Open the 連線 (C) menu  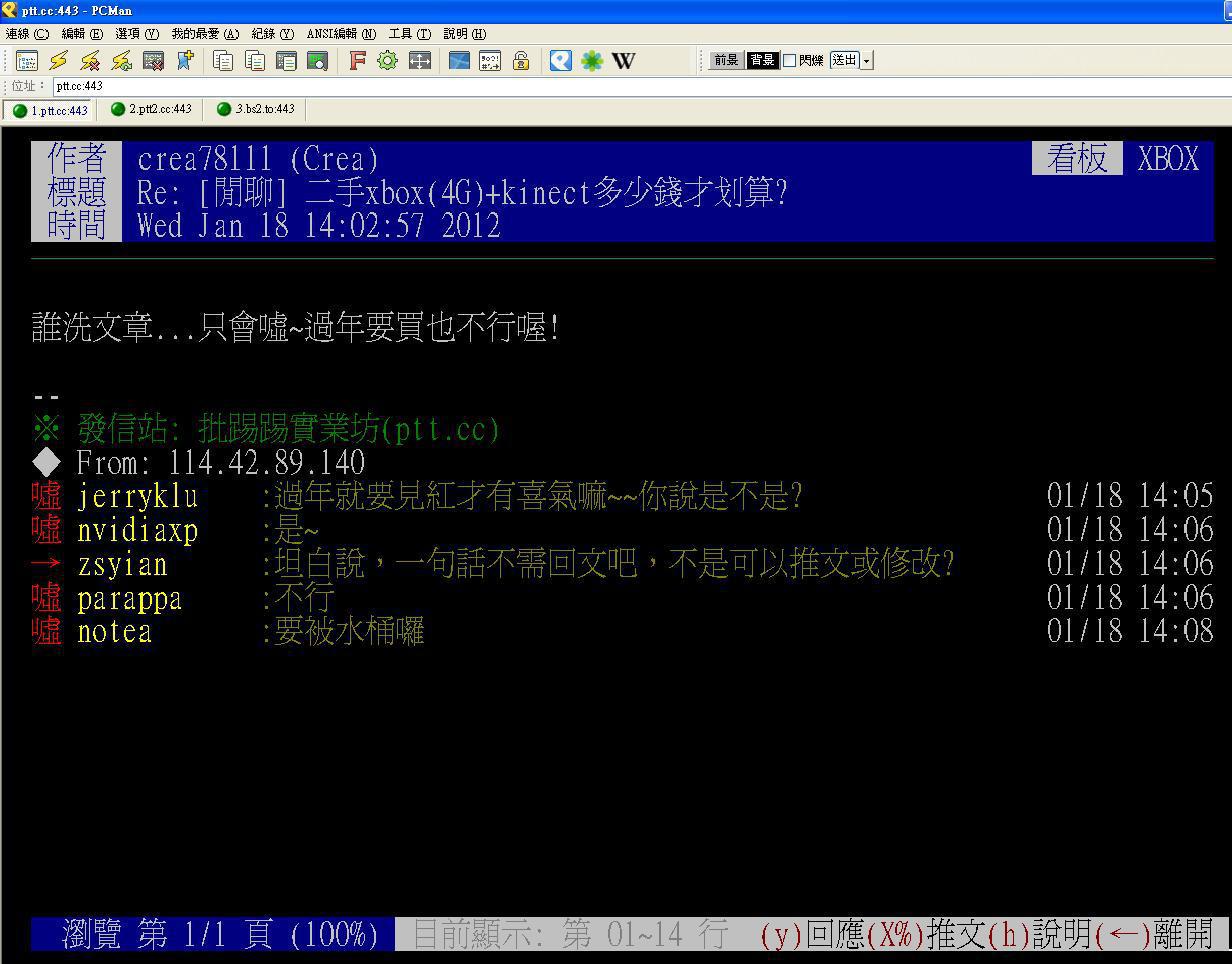click(x=27, y=34)
